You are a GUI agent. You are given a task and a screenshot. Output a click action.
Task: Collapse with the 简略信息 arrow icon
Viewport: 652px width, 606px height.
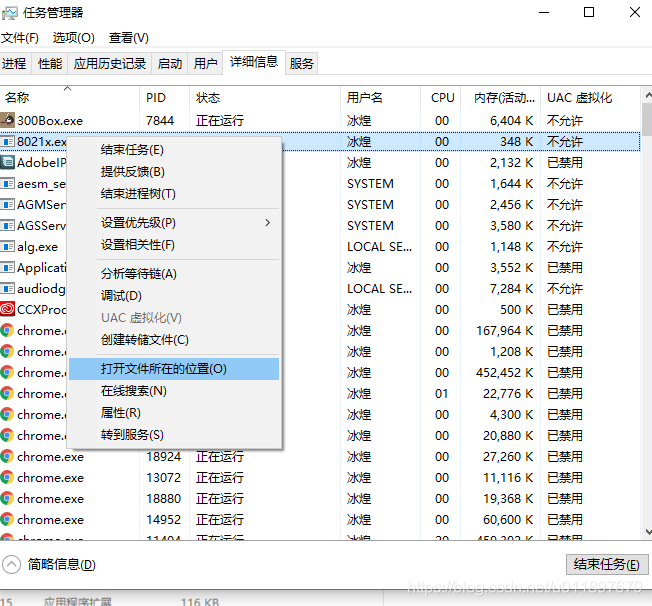point(11,564)
